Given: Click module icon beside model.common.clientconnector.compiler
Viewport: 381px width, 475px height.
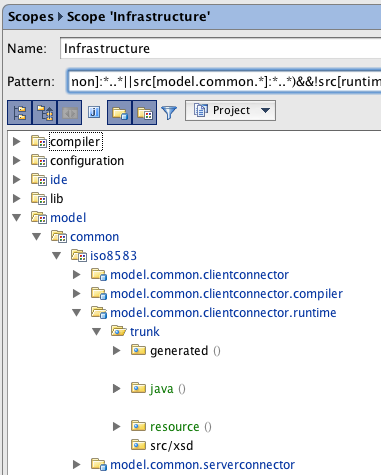Looking at the screenshot, I should [x=99, y=294].
